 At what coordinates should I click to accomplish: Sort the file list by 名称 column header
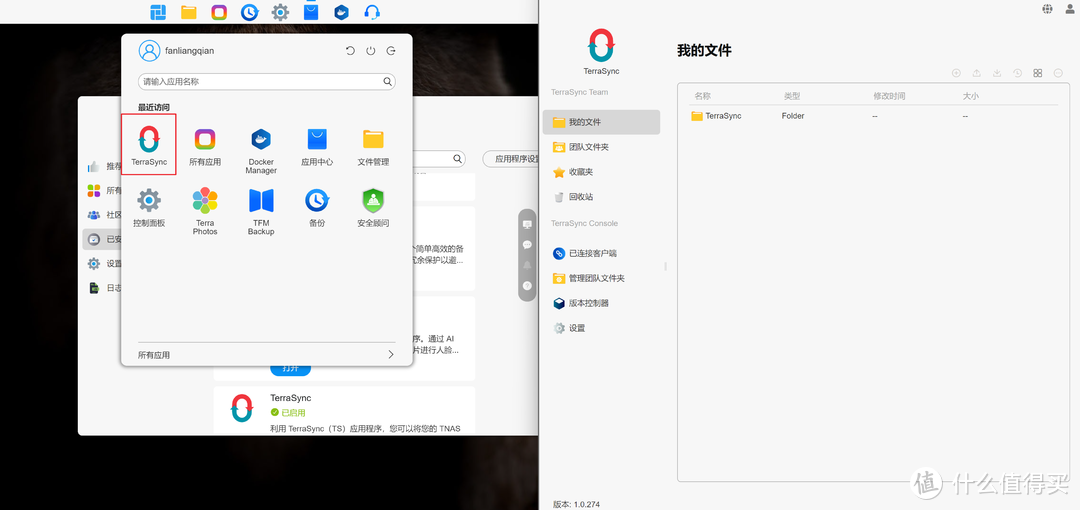click(703, 96)
